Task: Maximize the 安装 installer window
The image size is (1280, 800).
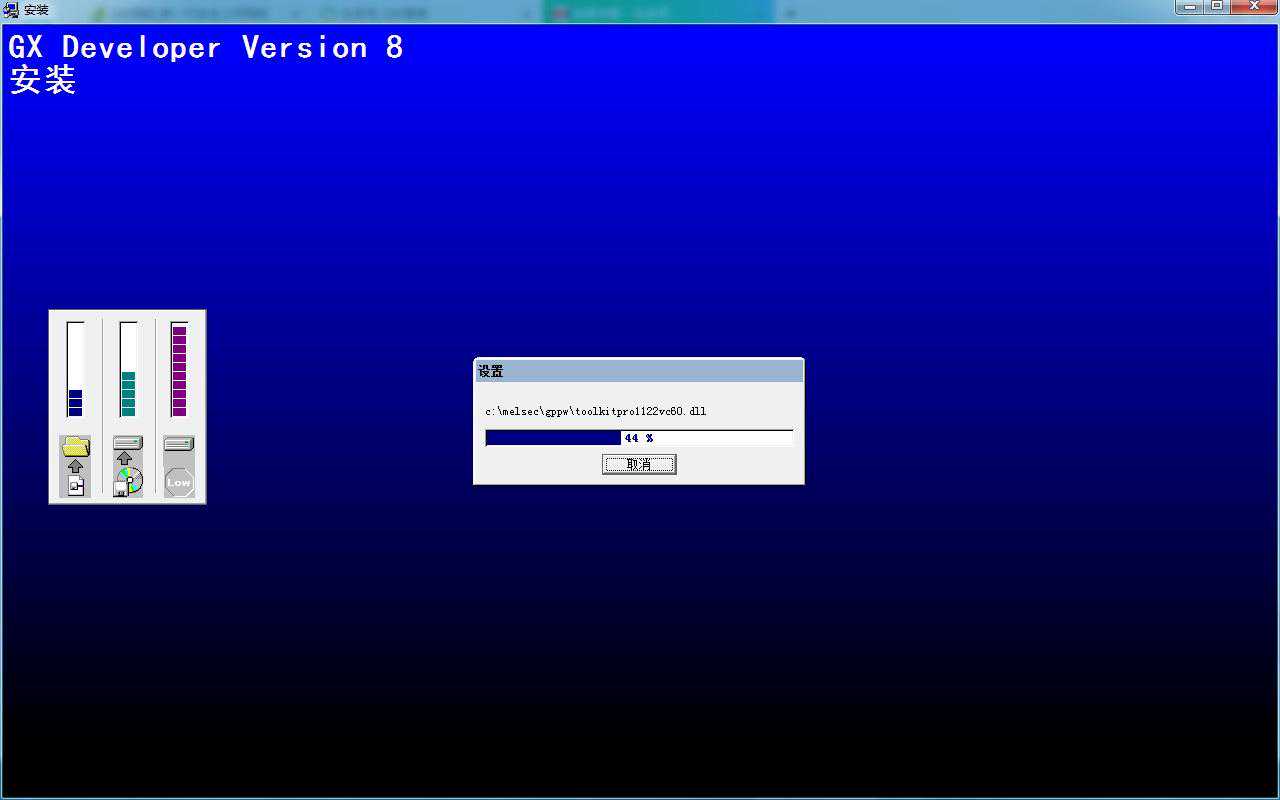Action: (1217, 7)
